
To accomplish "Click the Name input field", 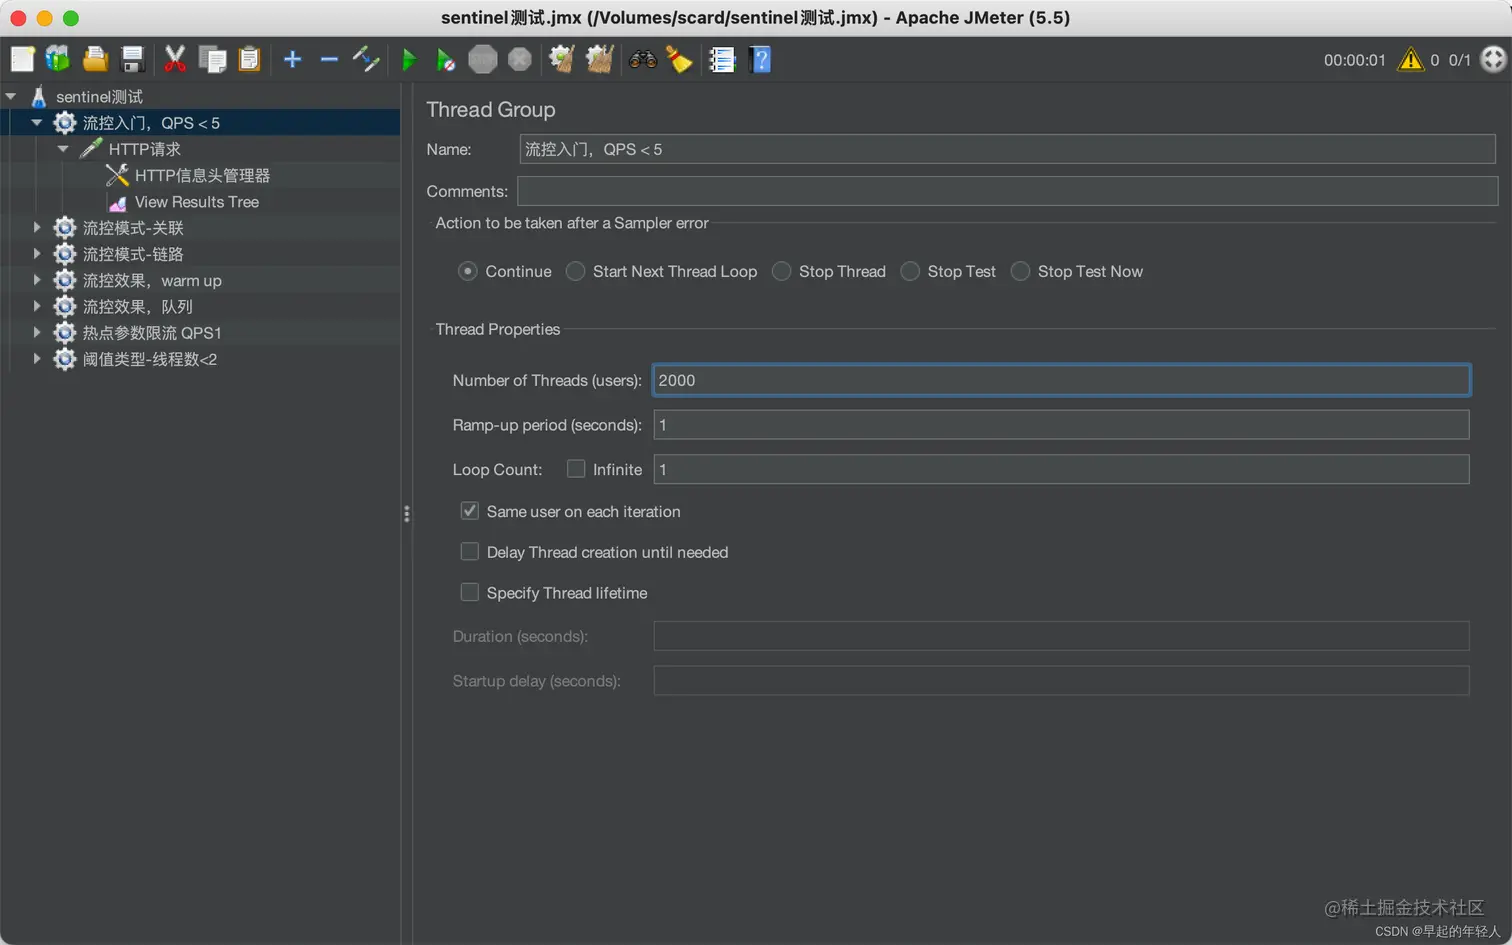I will pos(1007,149).
